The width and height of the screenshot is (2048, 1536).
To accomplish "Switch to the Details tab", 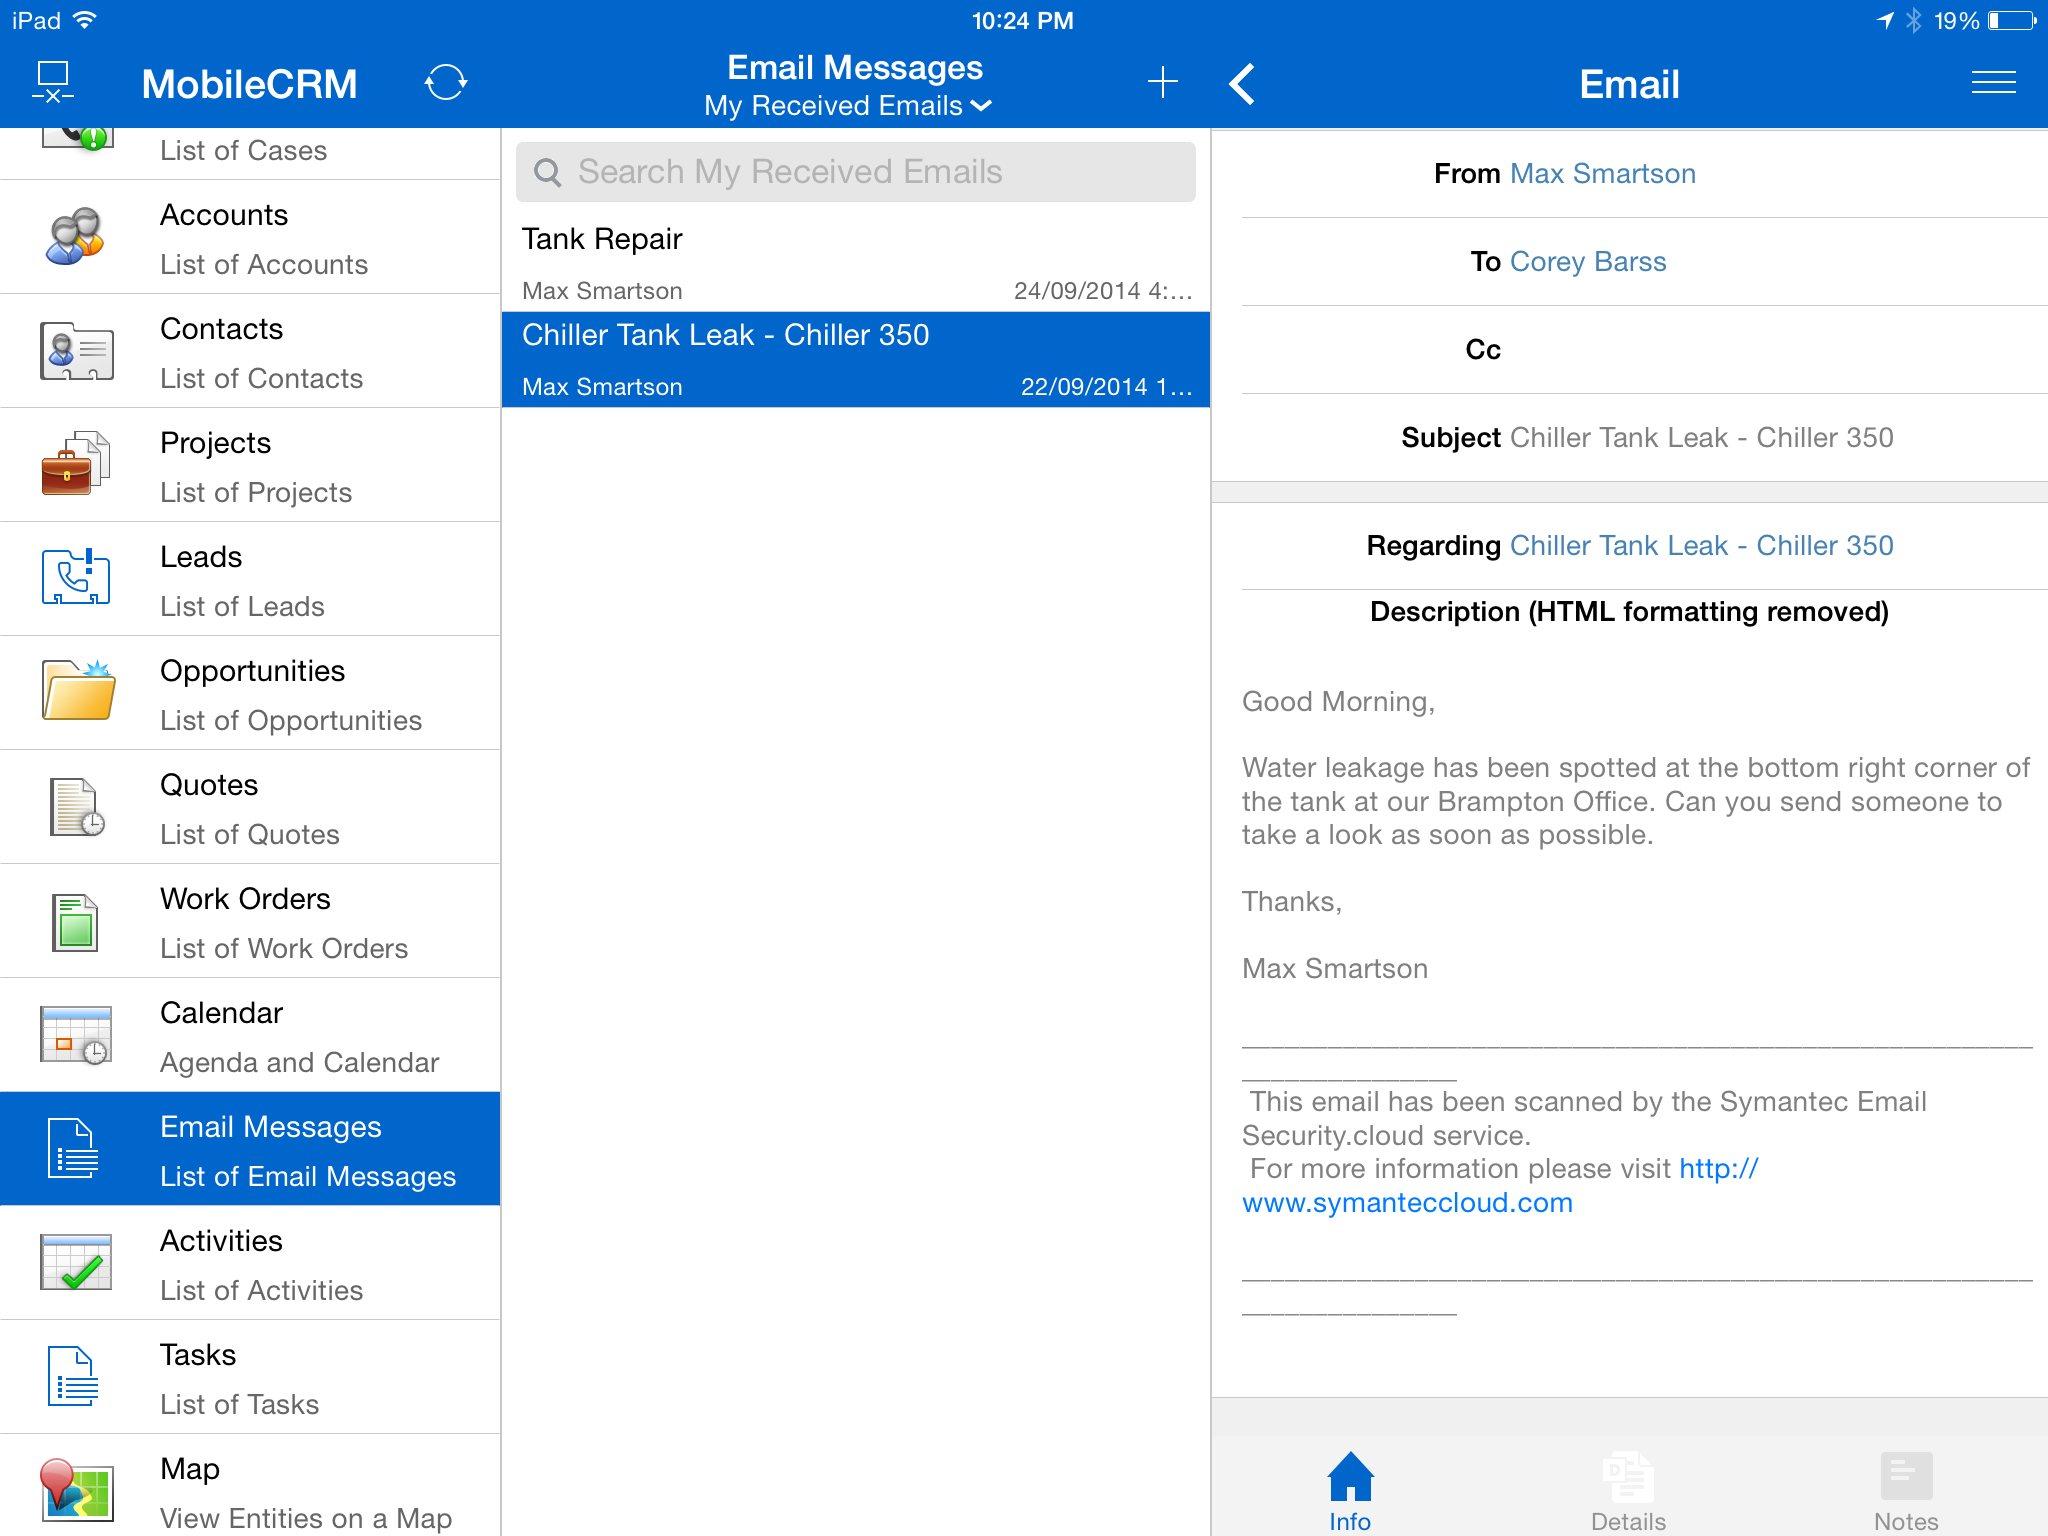I will (1628, 1492).
